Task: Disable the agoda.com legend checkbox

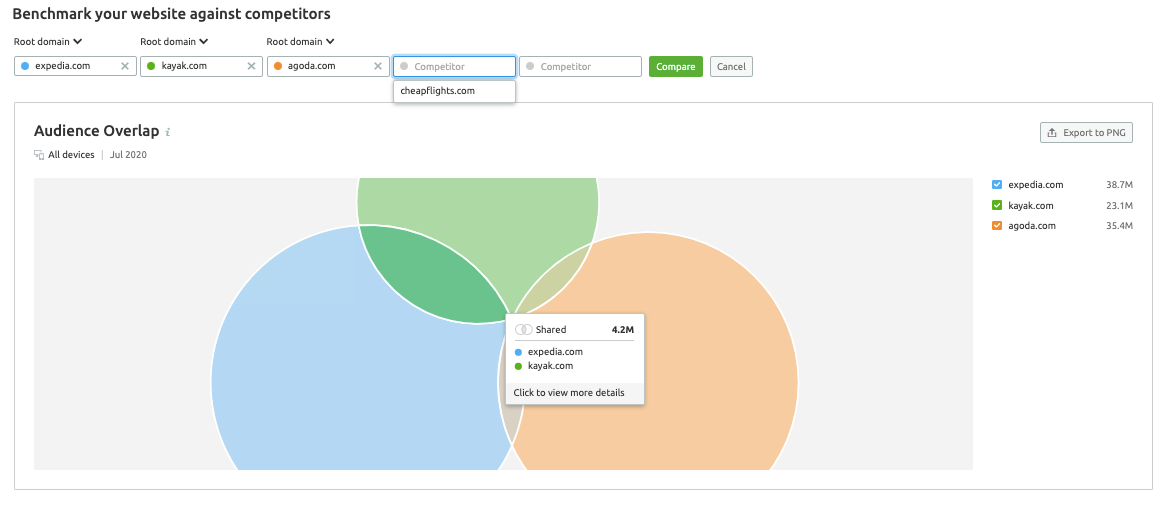Action: coord(996,226)
